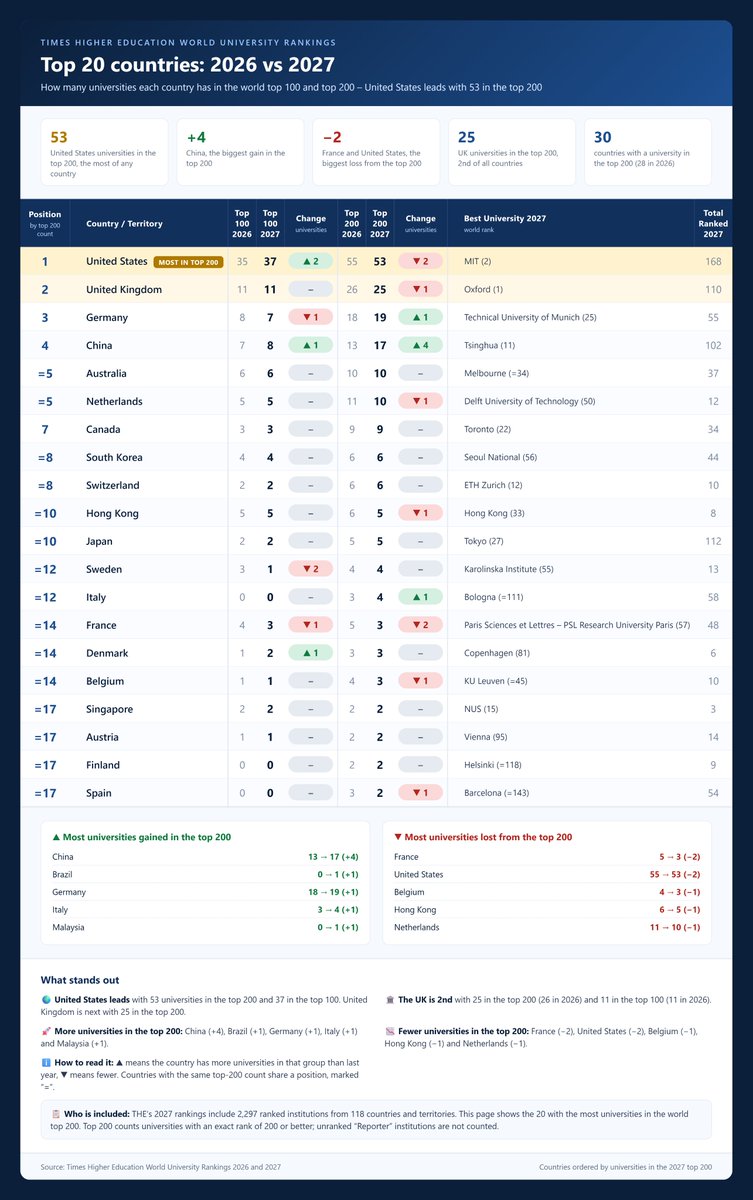This screenshot has height=1200, width=753.
Task: Select the −2 France and United States stat card
Action: click(376, 152)
